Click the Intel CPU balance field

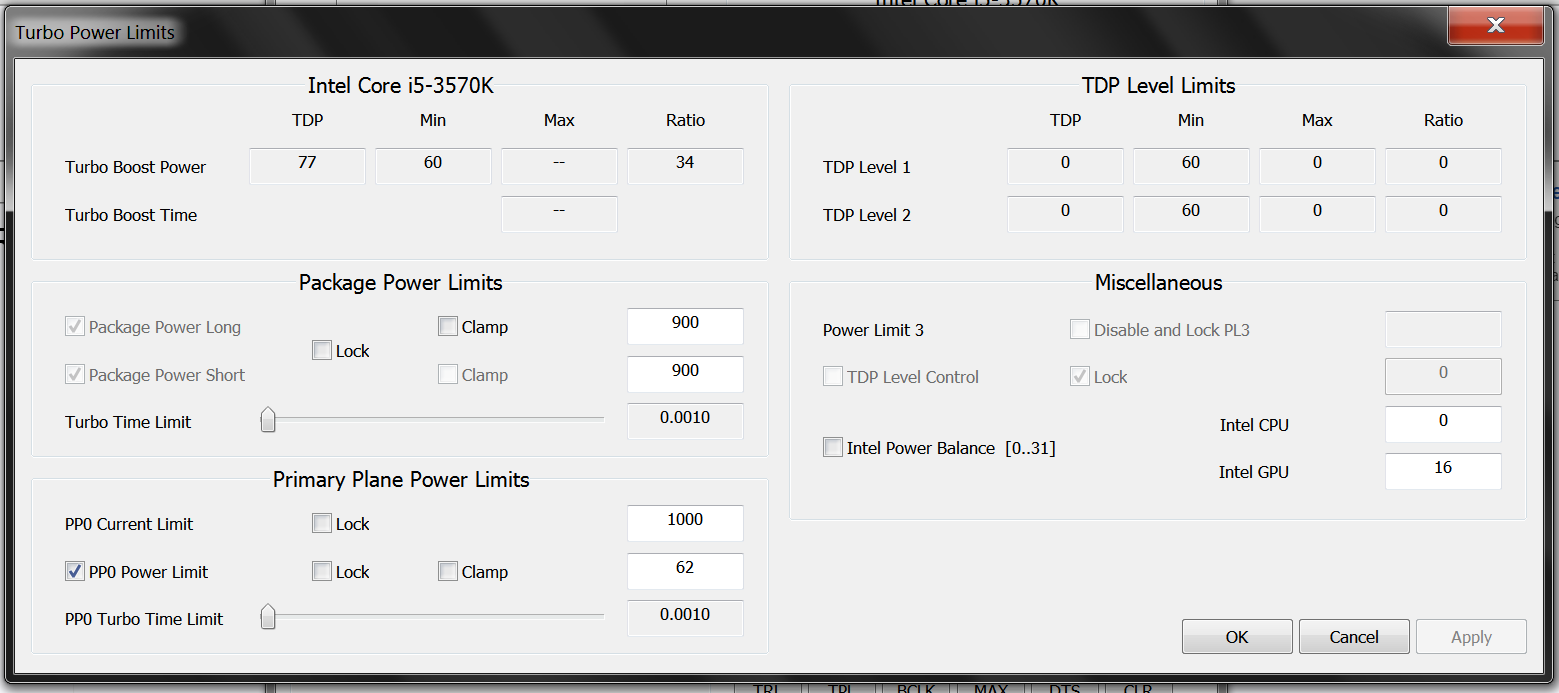coord(1443,424)
